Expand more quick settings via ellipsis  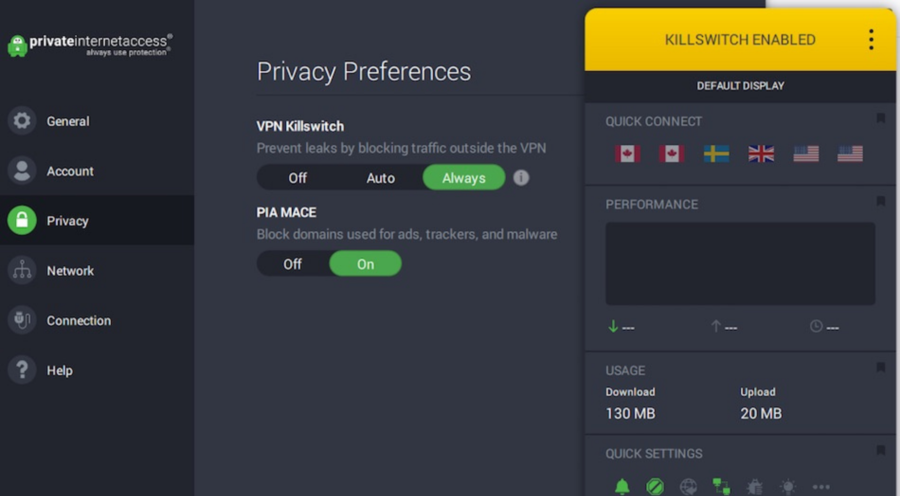coord(821,487)
